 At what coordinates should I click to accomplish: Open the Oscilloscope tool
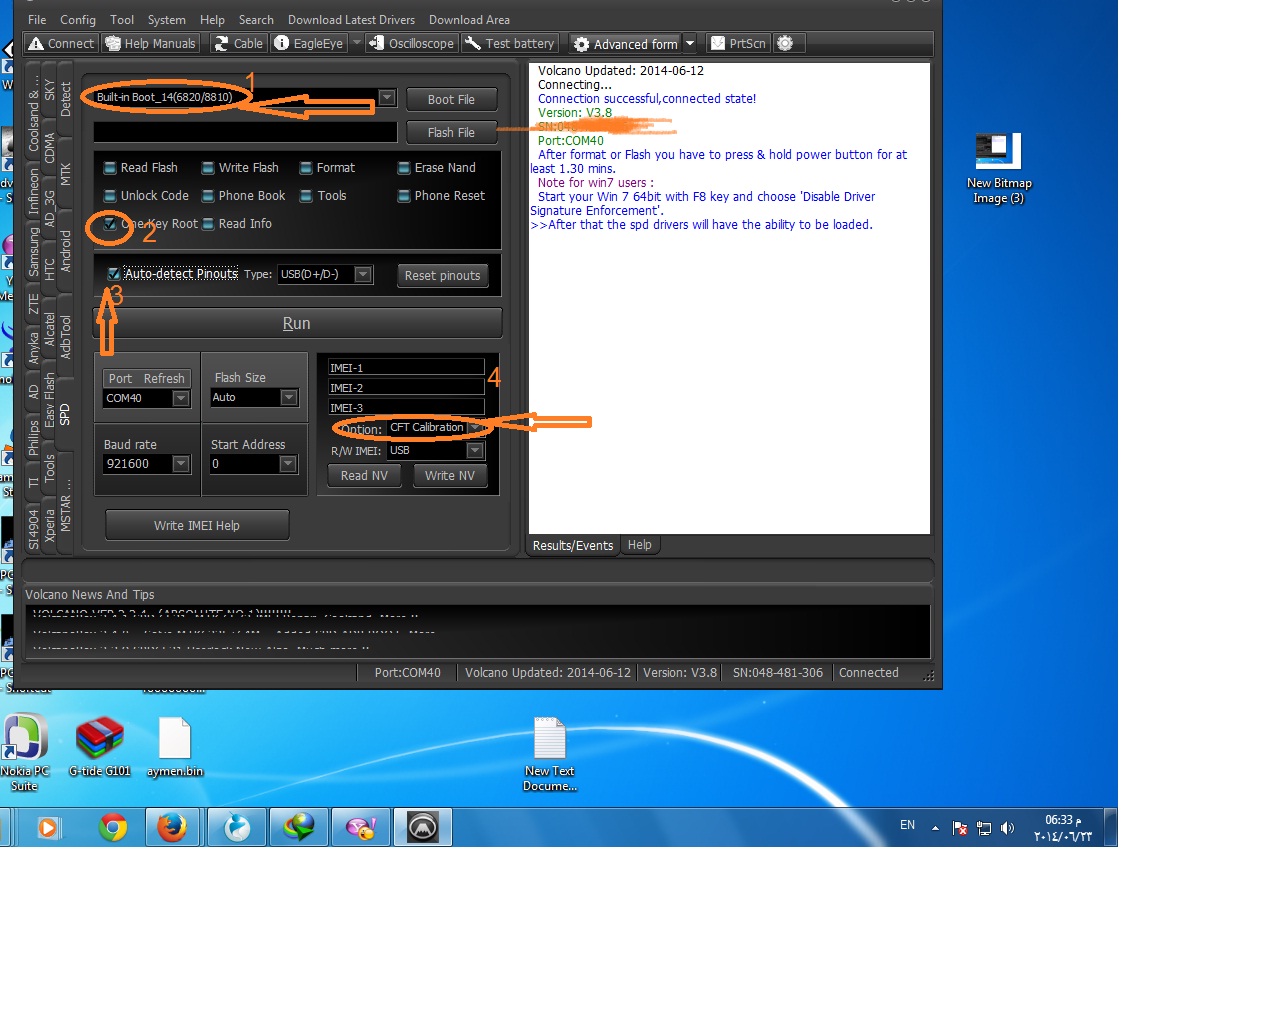(412, 44)
